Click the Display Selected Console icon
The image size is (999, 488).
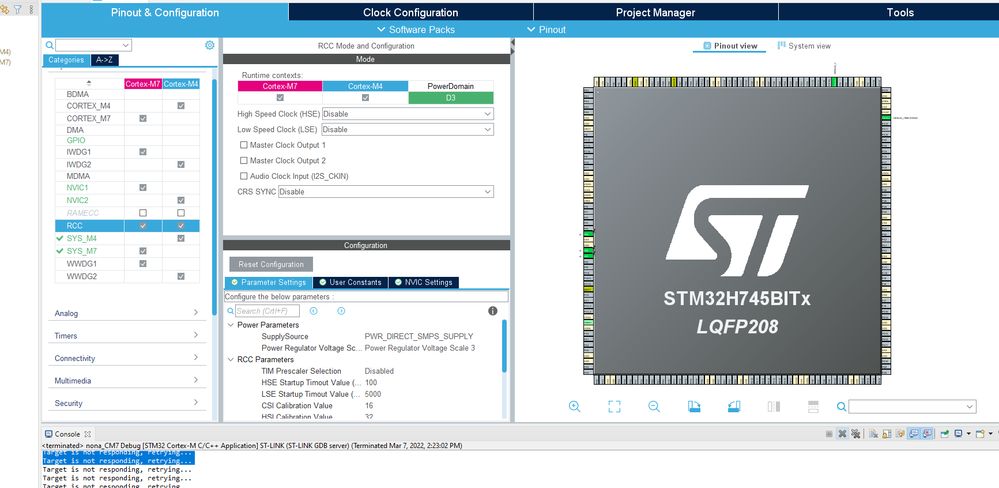point(958,434)
